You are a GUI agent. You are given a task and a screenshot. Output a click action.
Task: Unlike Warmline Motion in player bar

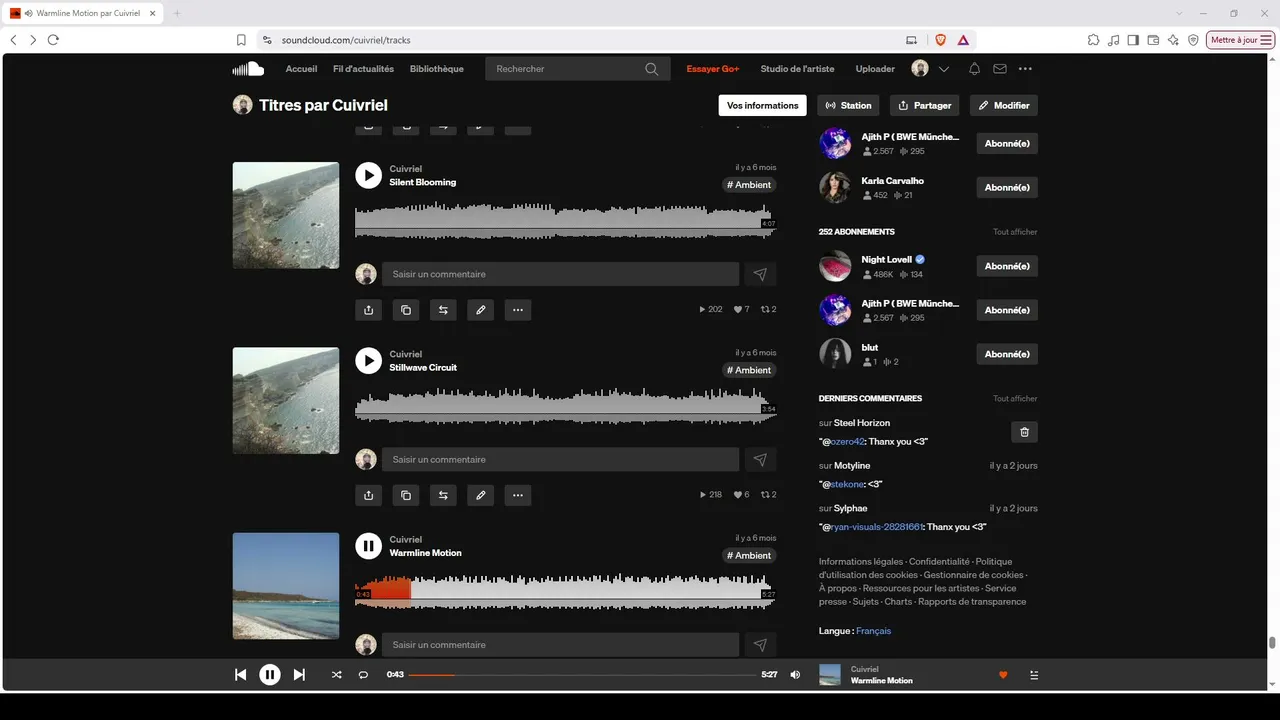[1003, 675]
